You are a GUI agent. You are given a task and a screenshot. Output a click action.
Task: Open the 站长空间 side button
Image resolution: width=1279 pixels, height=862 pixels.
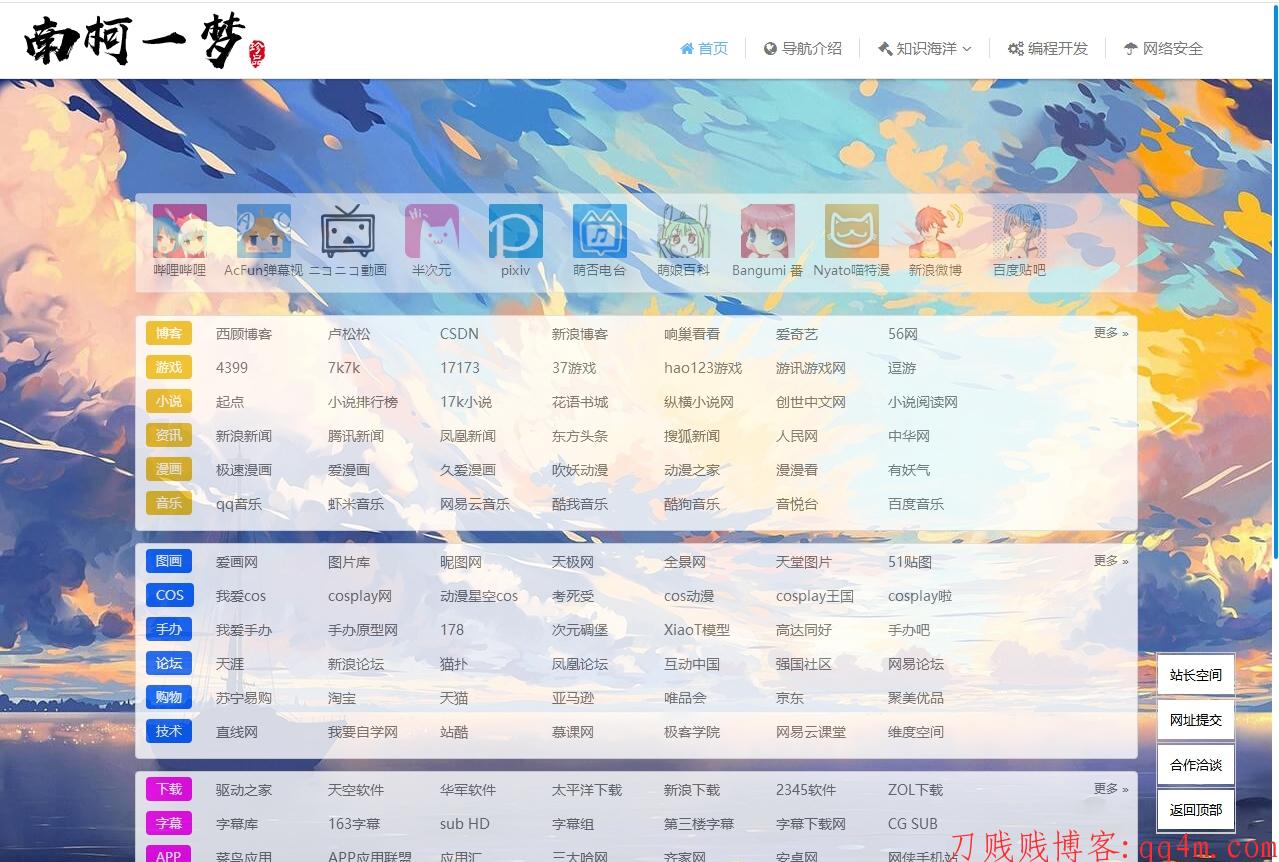(1196, 675)
